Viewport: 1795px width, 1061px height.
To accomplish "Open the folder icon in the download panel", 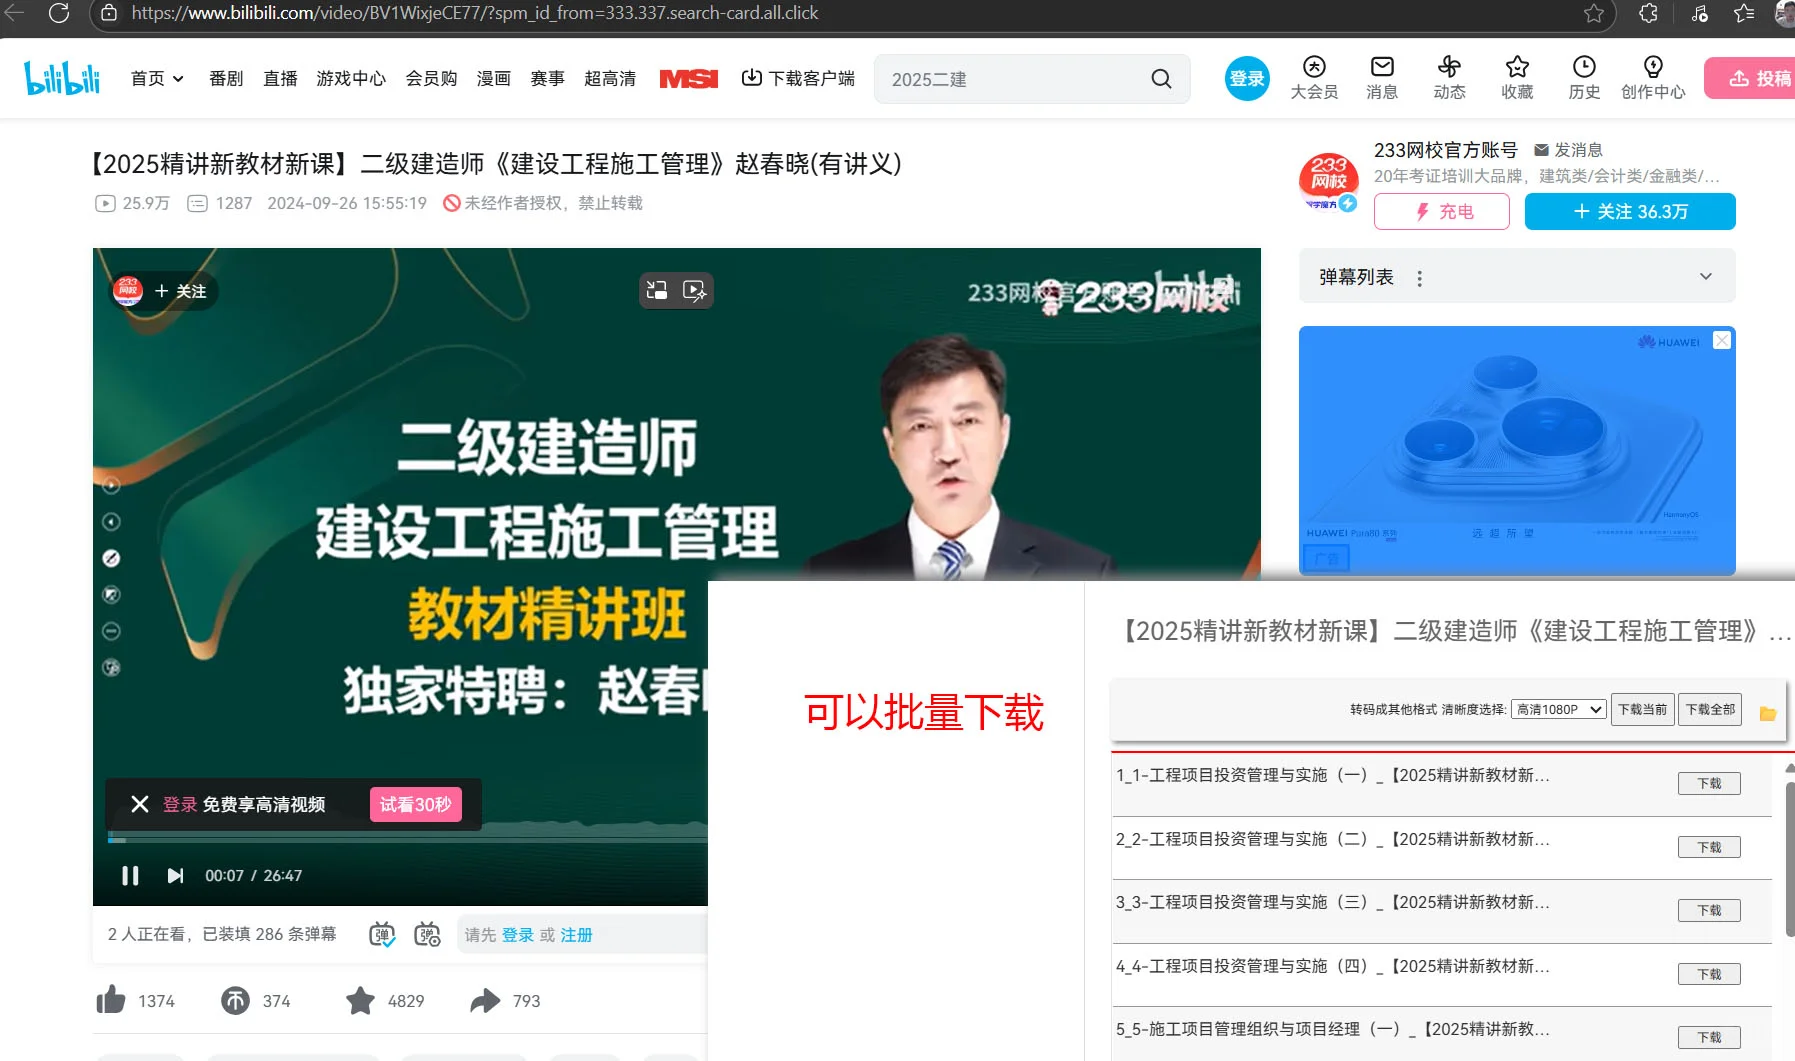I will point(1767,712).
